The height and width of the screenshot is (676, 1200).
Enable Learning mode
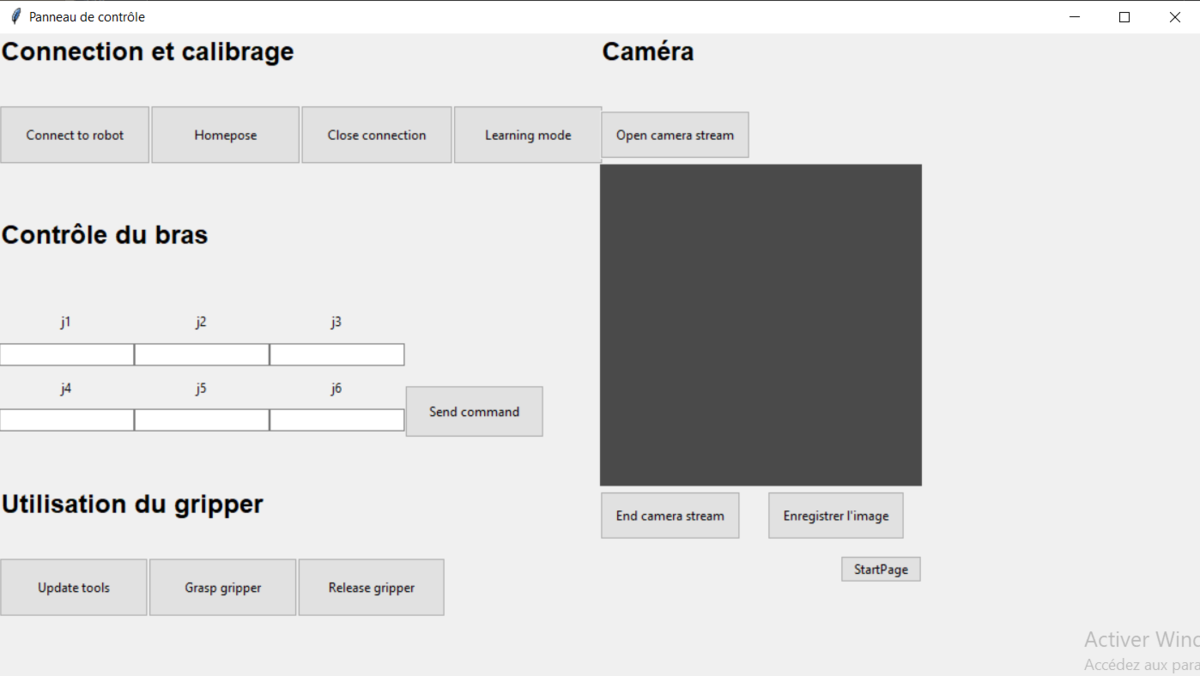coord(528,135)
